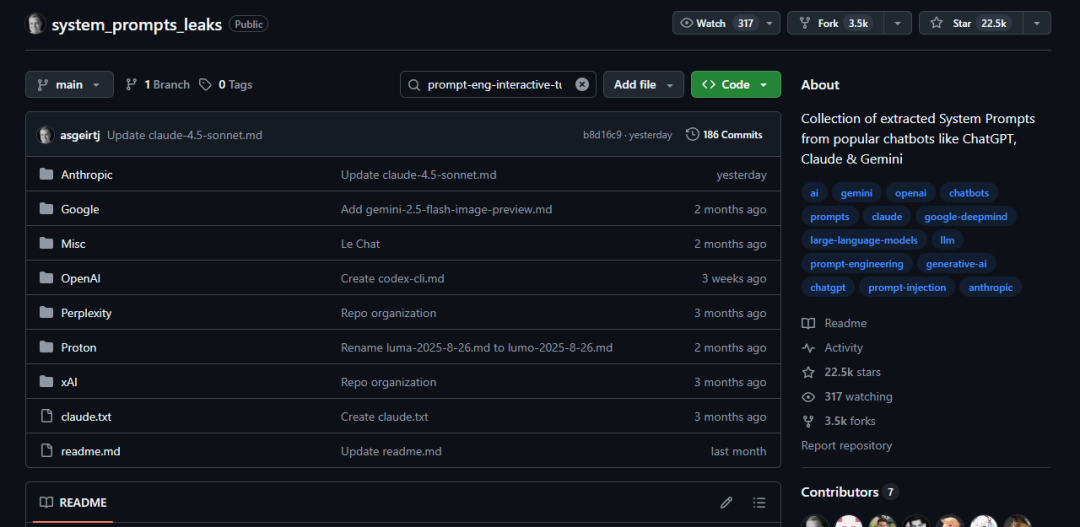Screen dimensions: 1080x527
Task: Click the claude.txt file icon
Action: [46, 416]
